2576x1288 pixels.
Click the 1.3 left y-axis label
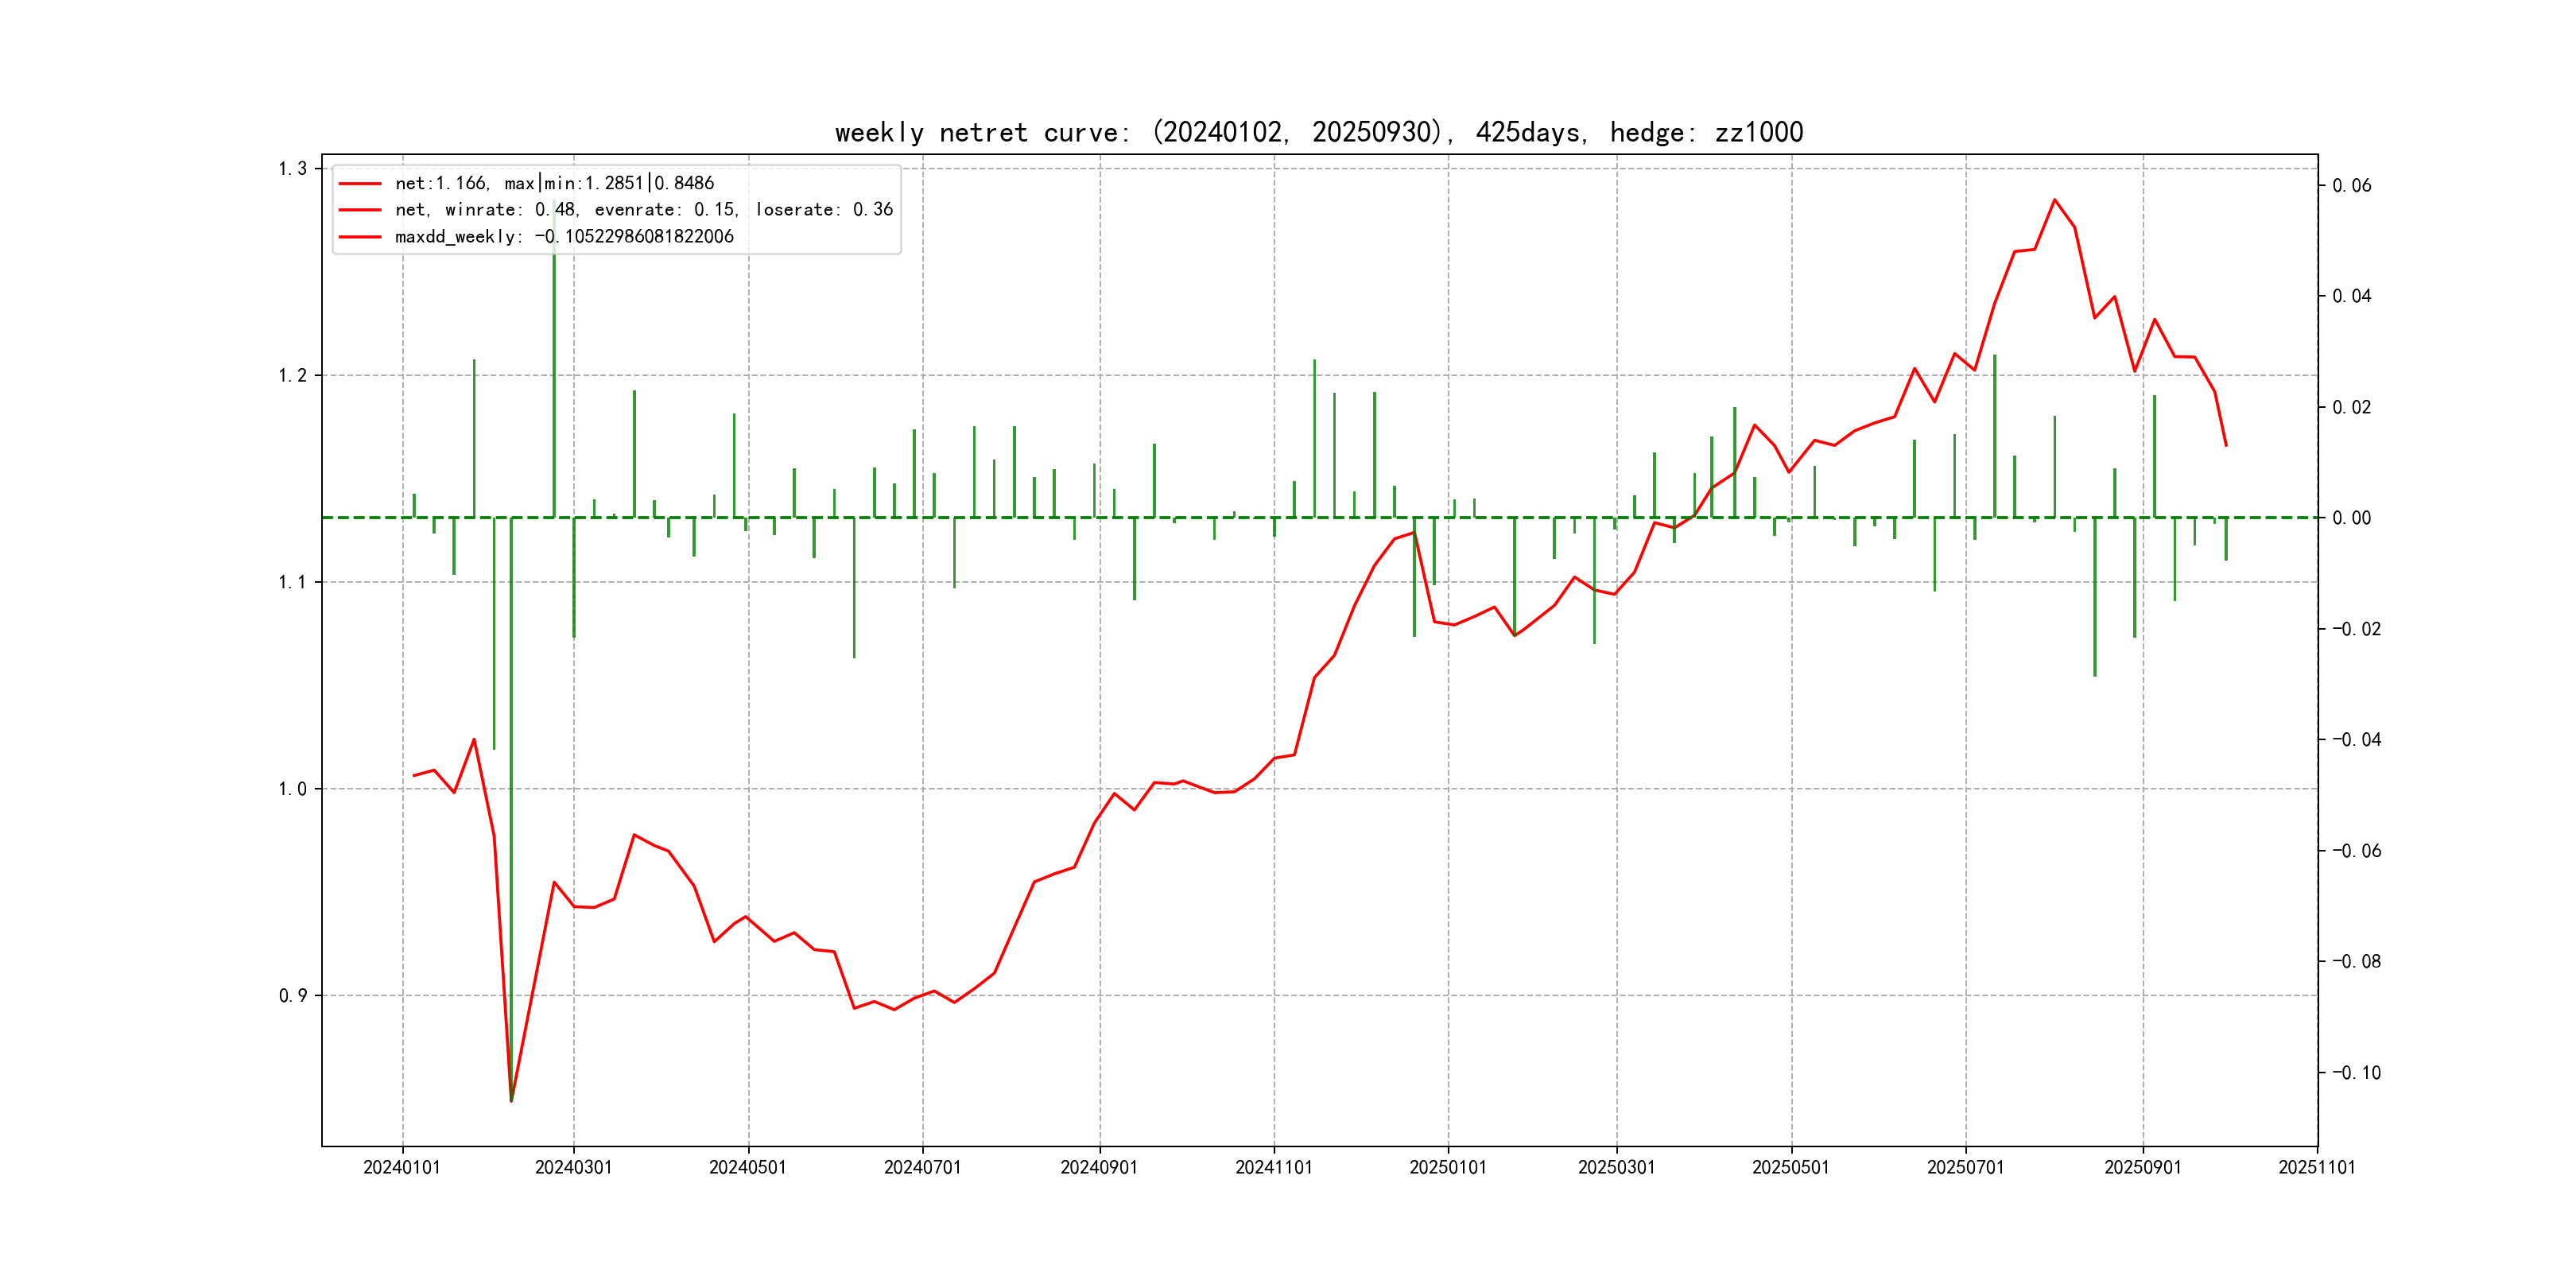293,168
